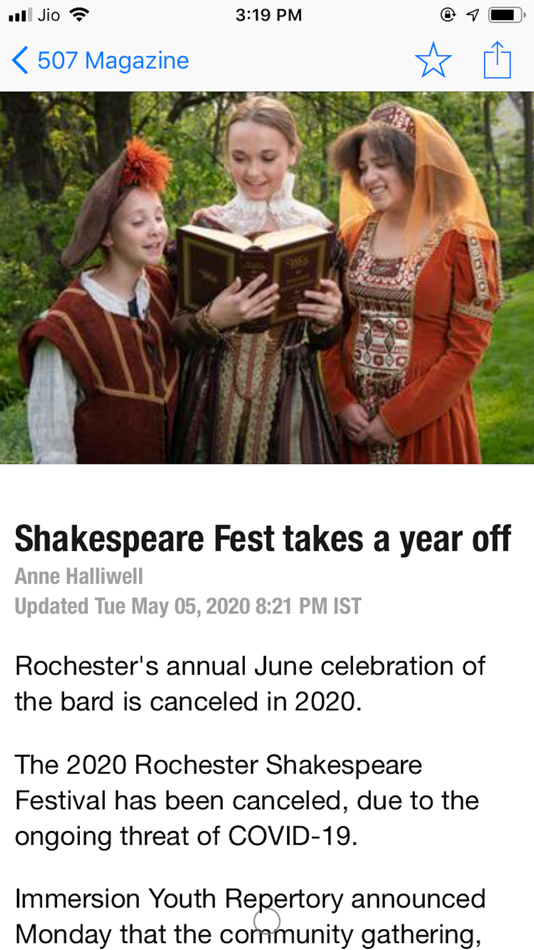This screenshot has height=950, width=534.
Task: Tap the rotation lock status icon
Action: (449, 15)
